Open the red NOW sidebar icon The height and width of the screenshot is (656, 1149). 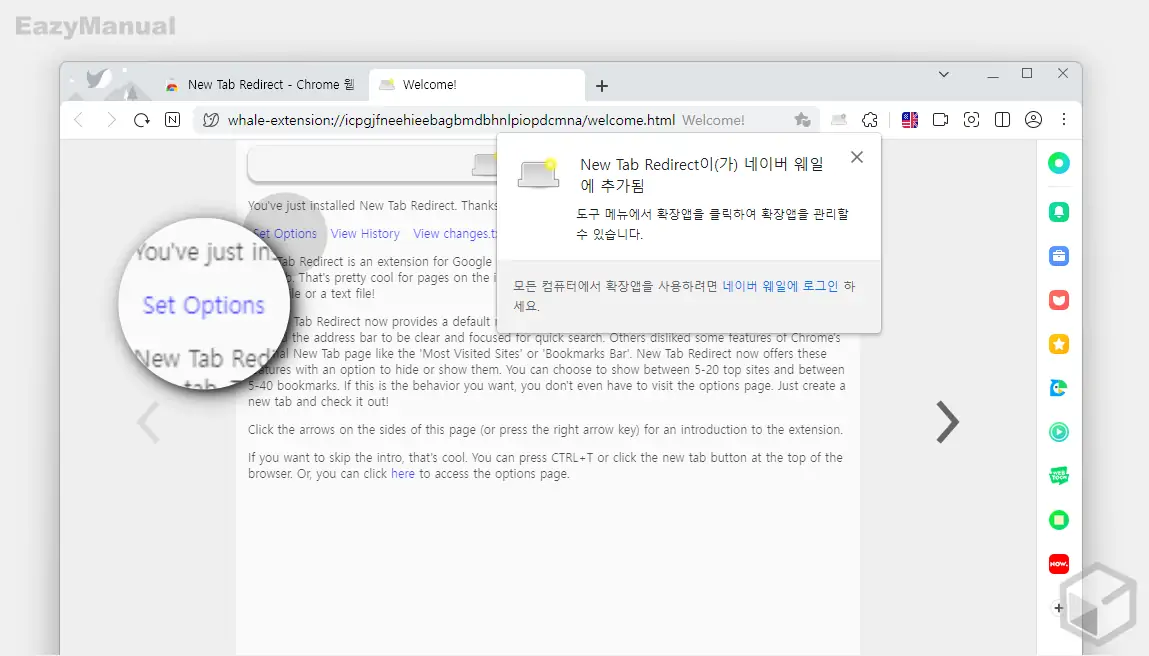click(x=1059, y=564)
